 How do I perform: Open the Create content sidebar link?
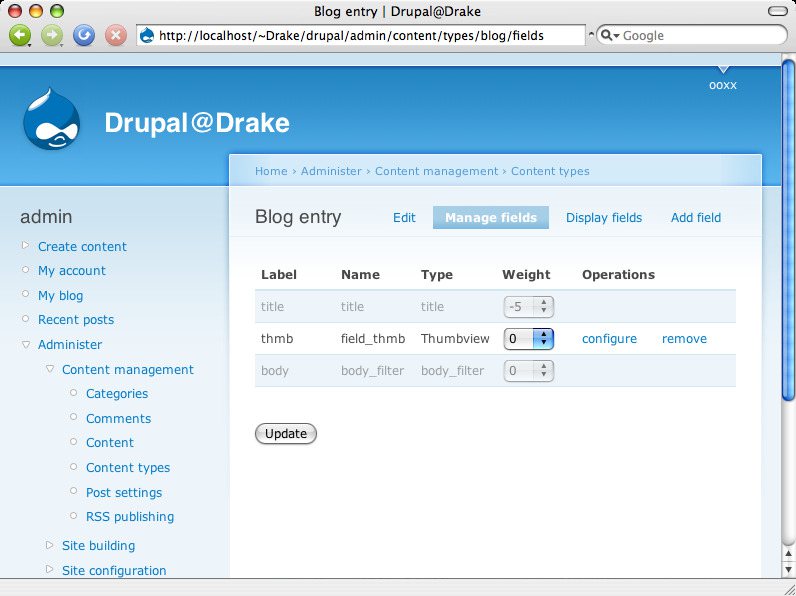coord(82,247)
